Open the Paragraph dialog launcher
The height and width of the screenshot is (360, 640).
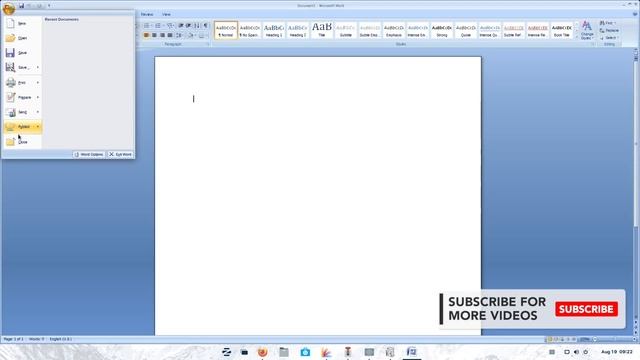(x=208, y=44)
